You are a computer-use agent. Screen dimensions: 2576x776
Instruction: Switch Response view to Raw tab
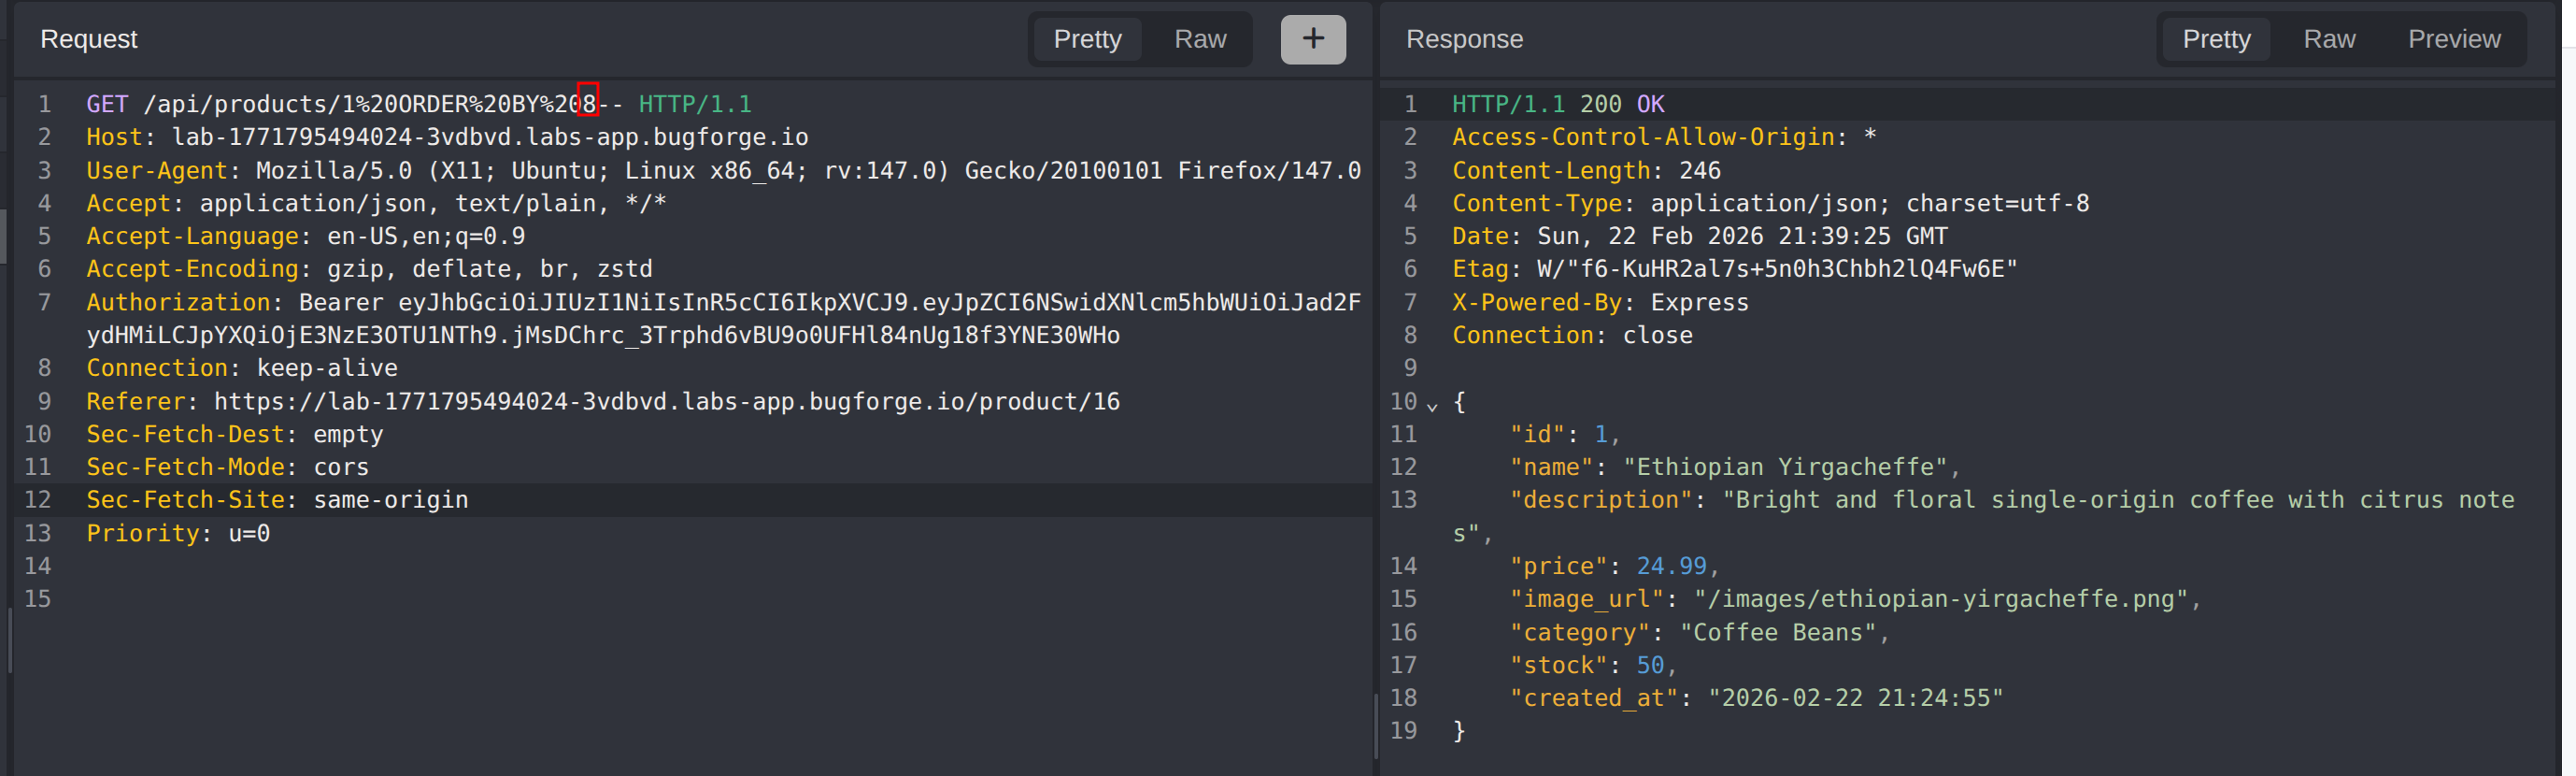[2328, 39]
